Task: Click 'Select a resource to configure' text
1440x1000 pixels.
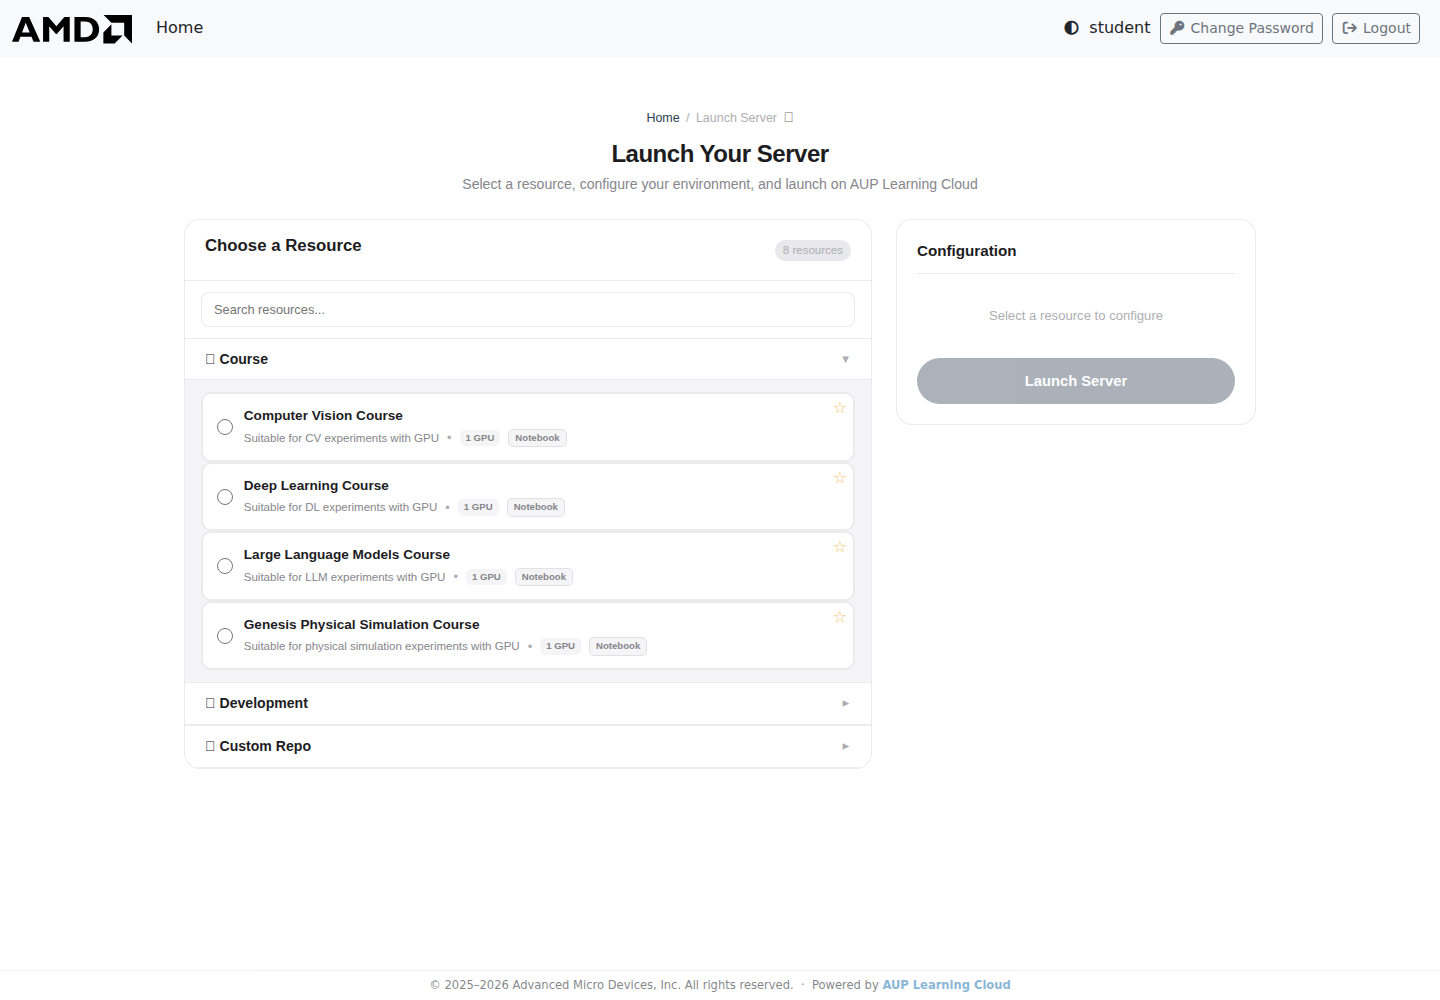Action: (1076, 316)
